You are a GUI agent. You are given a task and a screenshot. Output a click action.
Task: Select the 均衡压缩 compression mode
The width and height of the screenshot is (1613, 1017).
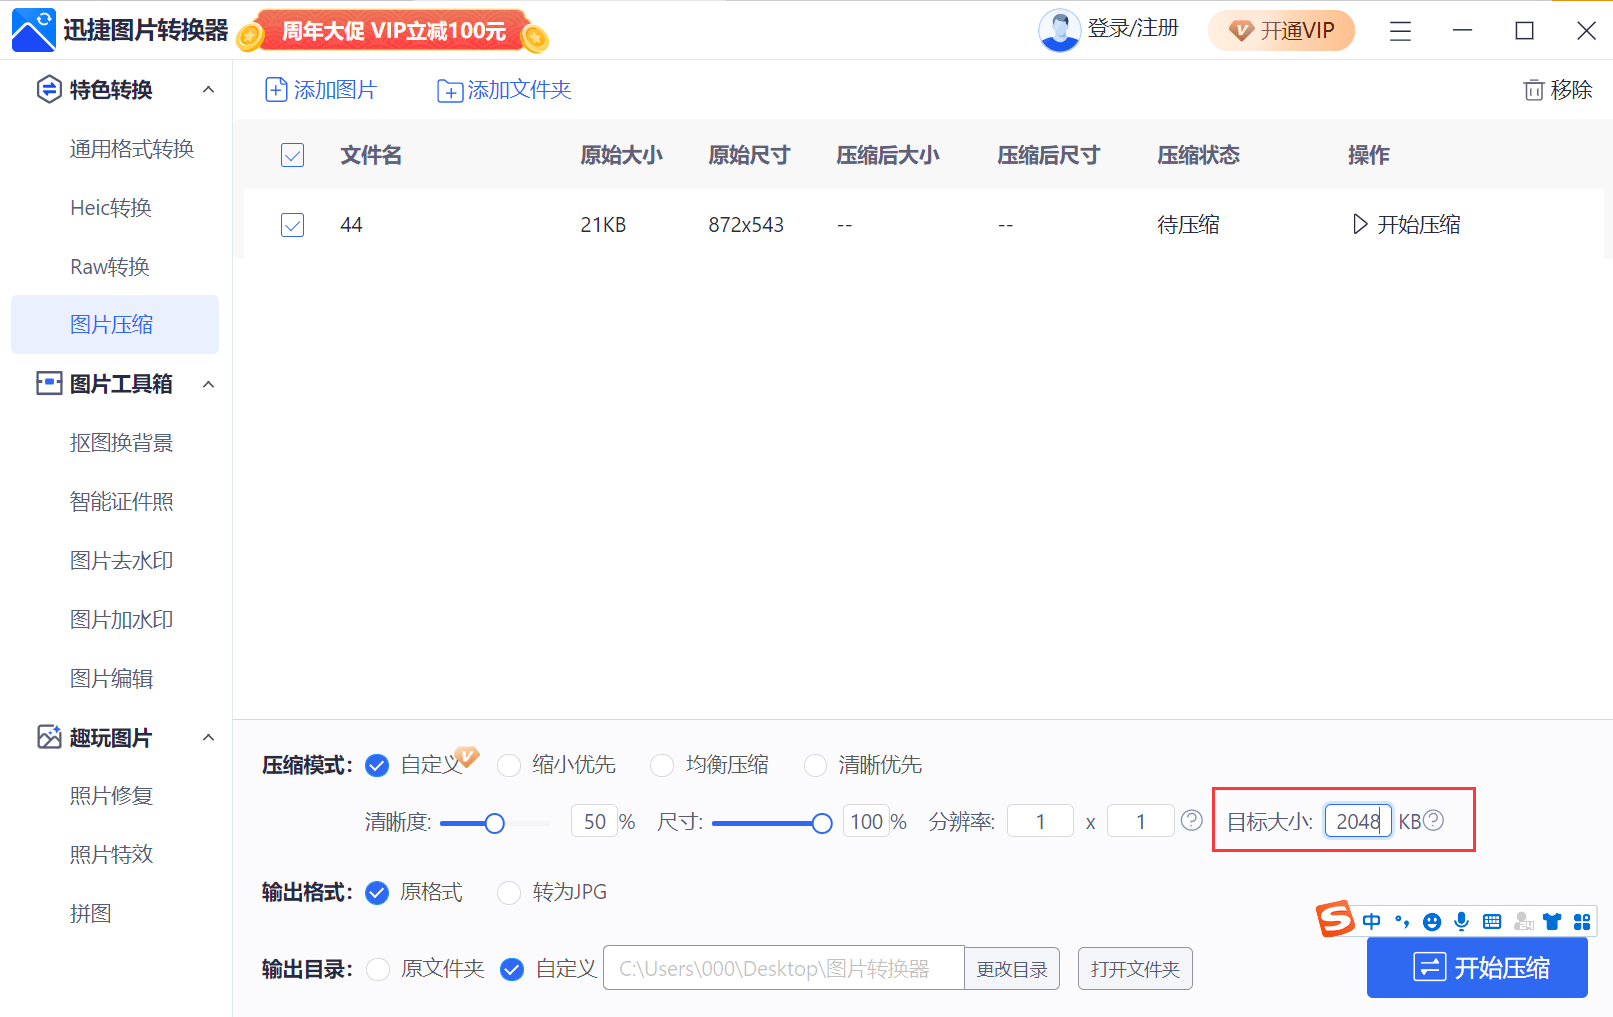point(662,765)
